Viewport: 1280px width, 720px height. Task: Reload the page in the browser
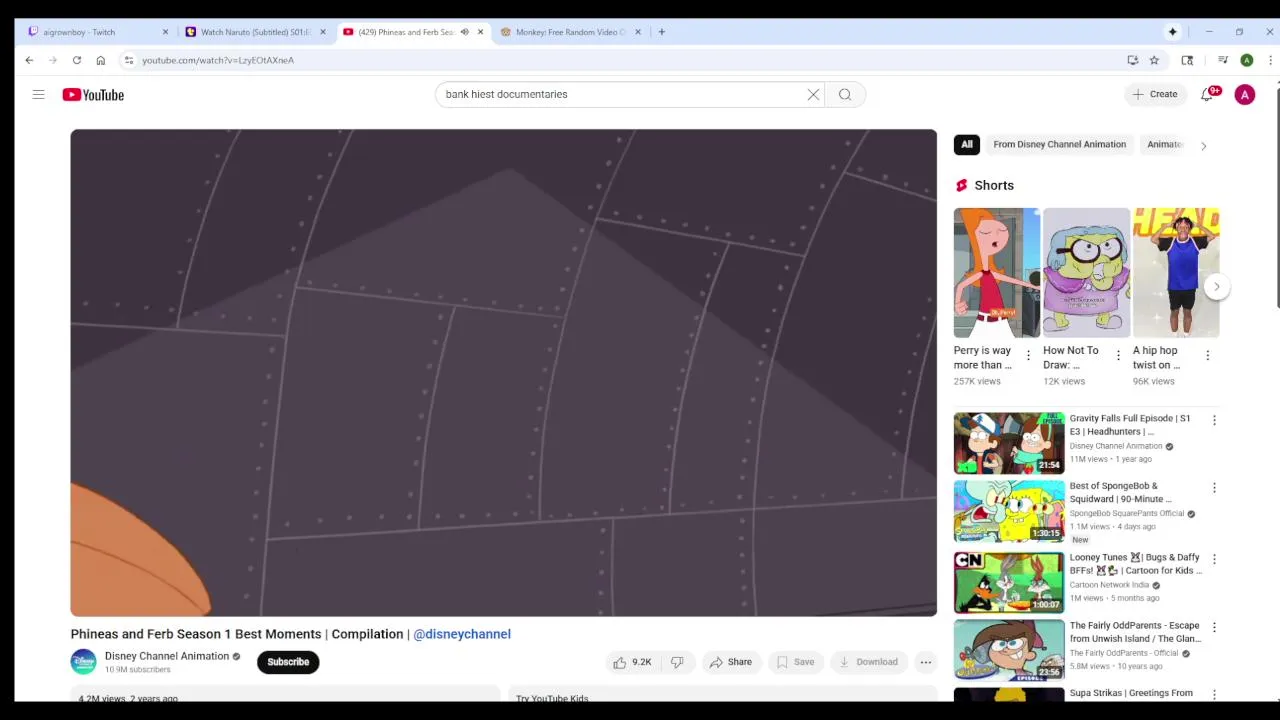(x=76, y=60)
